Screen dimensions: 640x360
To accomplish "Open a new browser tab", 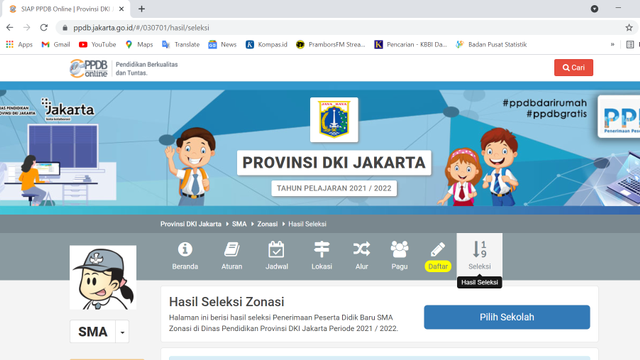I will coord(142,9).
